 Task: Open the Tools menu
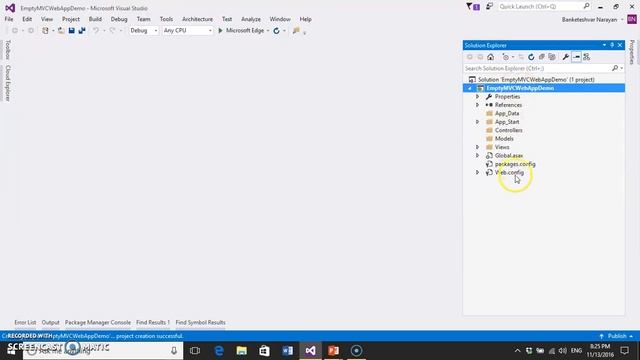coord(166,19)
